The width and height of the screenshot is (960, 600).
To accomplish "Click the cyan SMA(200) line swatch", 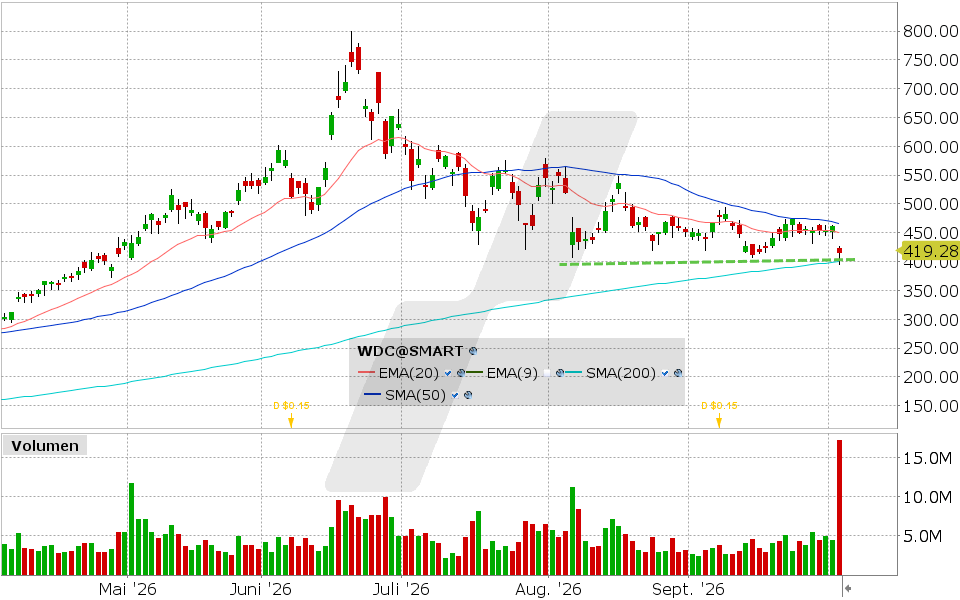I will click(x=574, y=373).
